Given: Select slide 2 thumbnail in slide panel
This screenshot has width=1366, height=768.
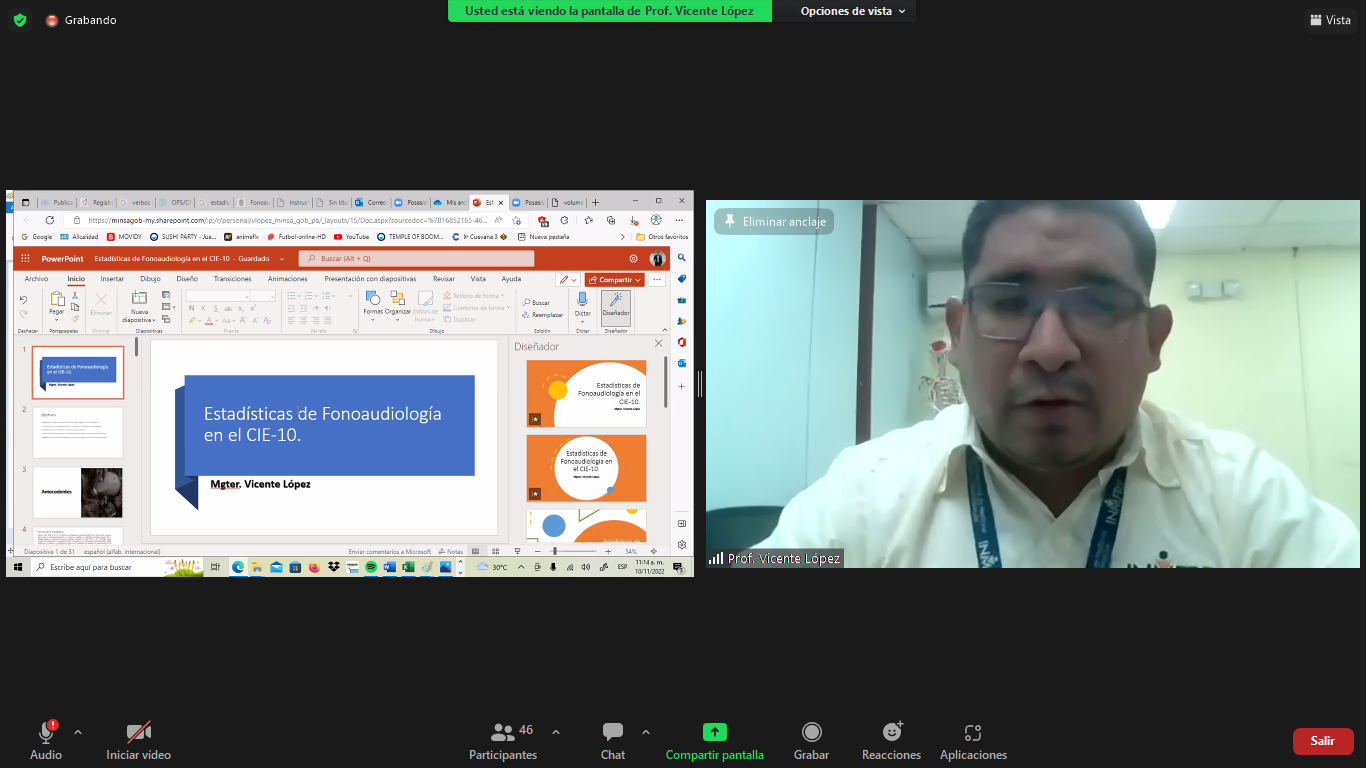Looking at the screenshot, I should click(x=78, y=432).
